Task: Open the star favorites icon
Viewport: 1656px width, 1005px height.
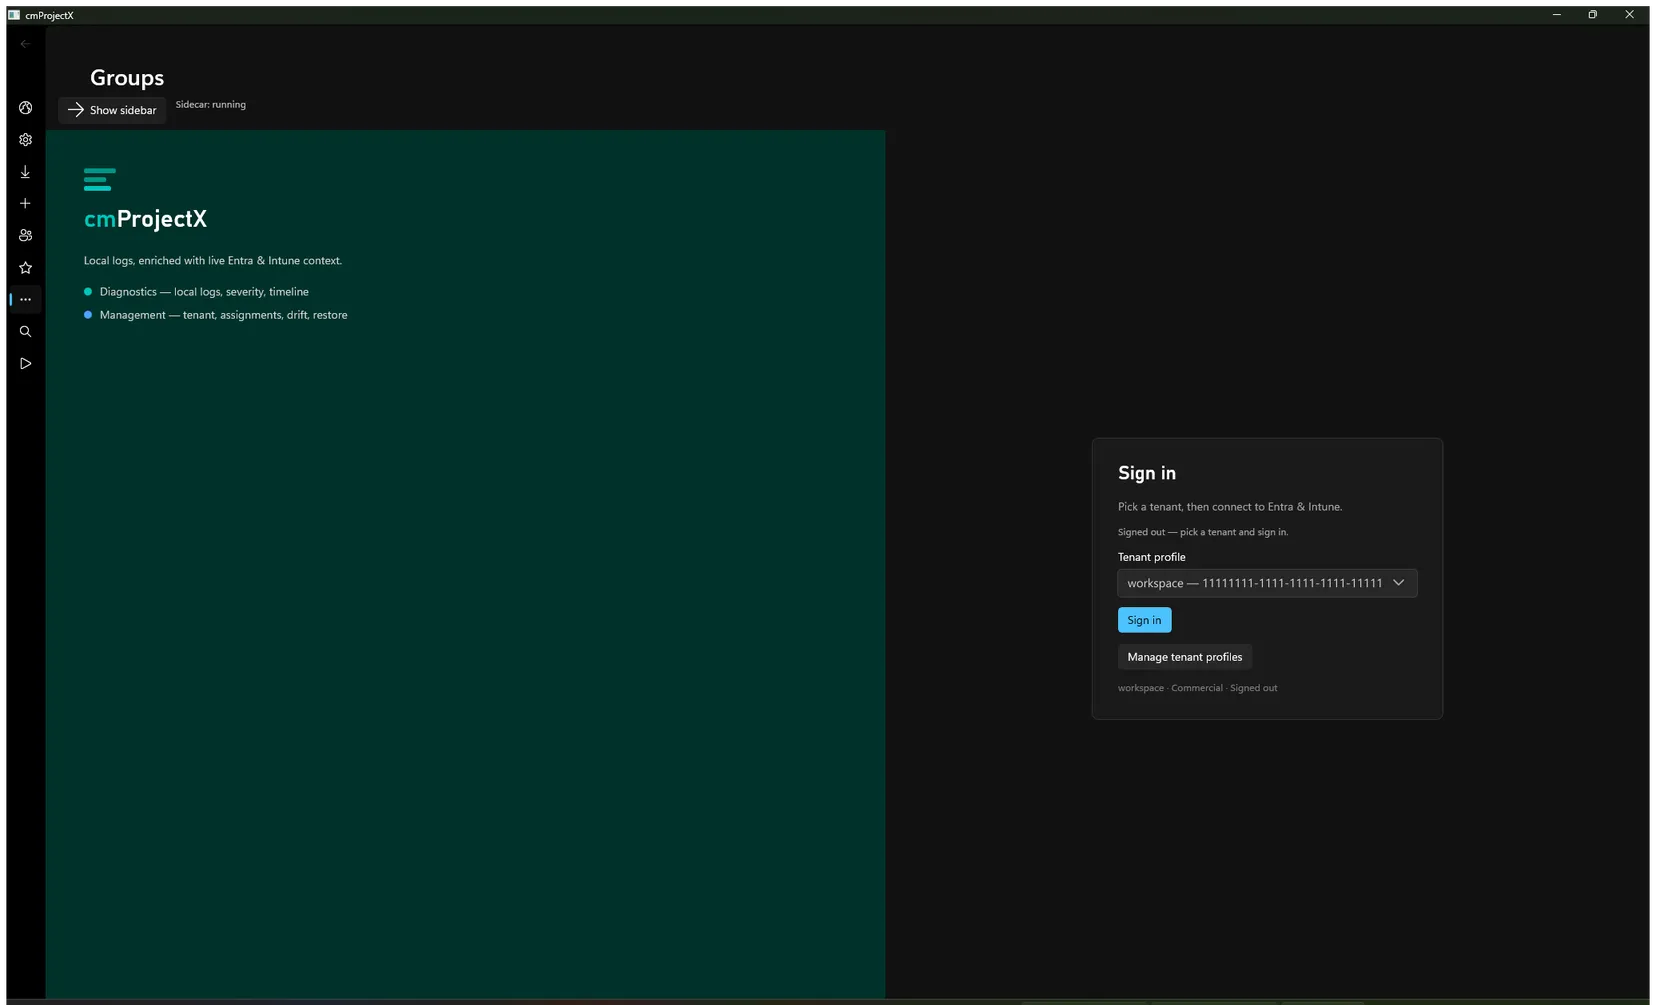Action: pos(25,268)
